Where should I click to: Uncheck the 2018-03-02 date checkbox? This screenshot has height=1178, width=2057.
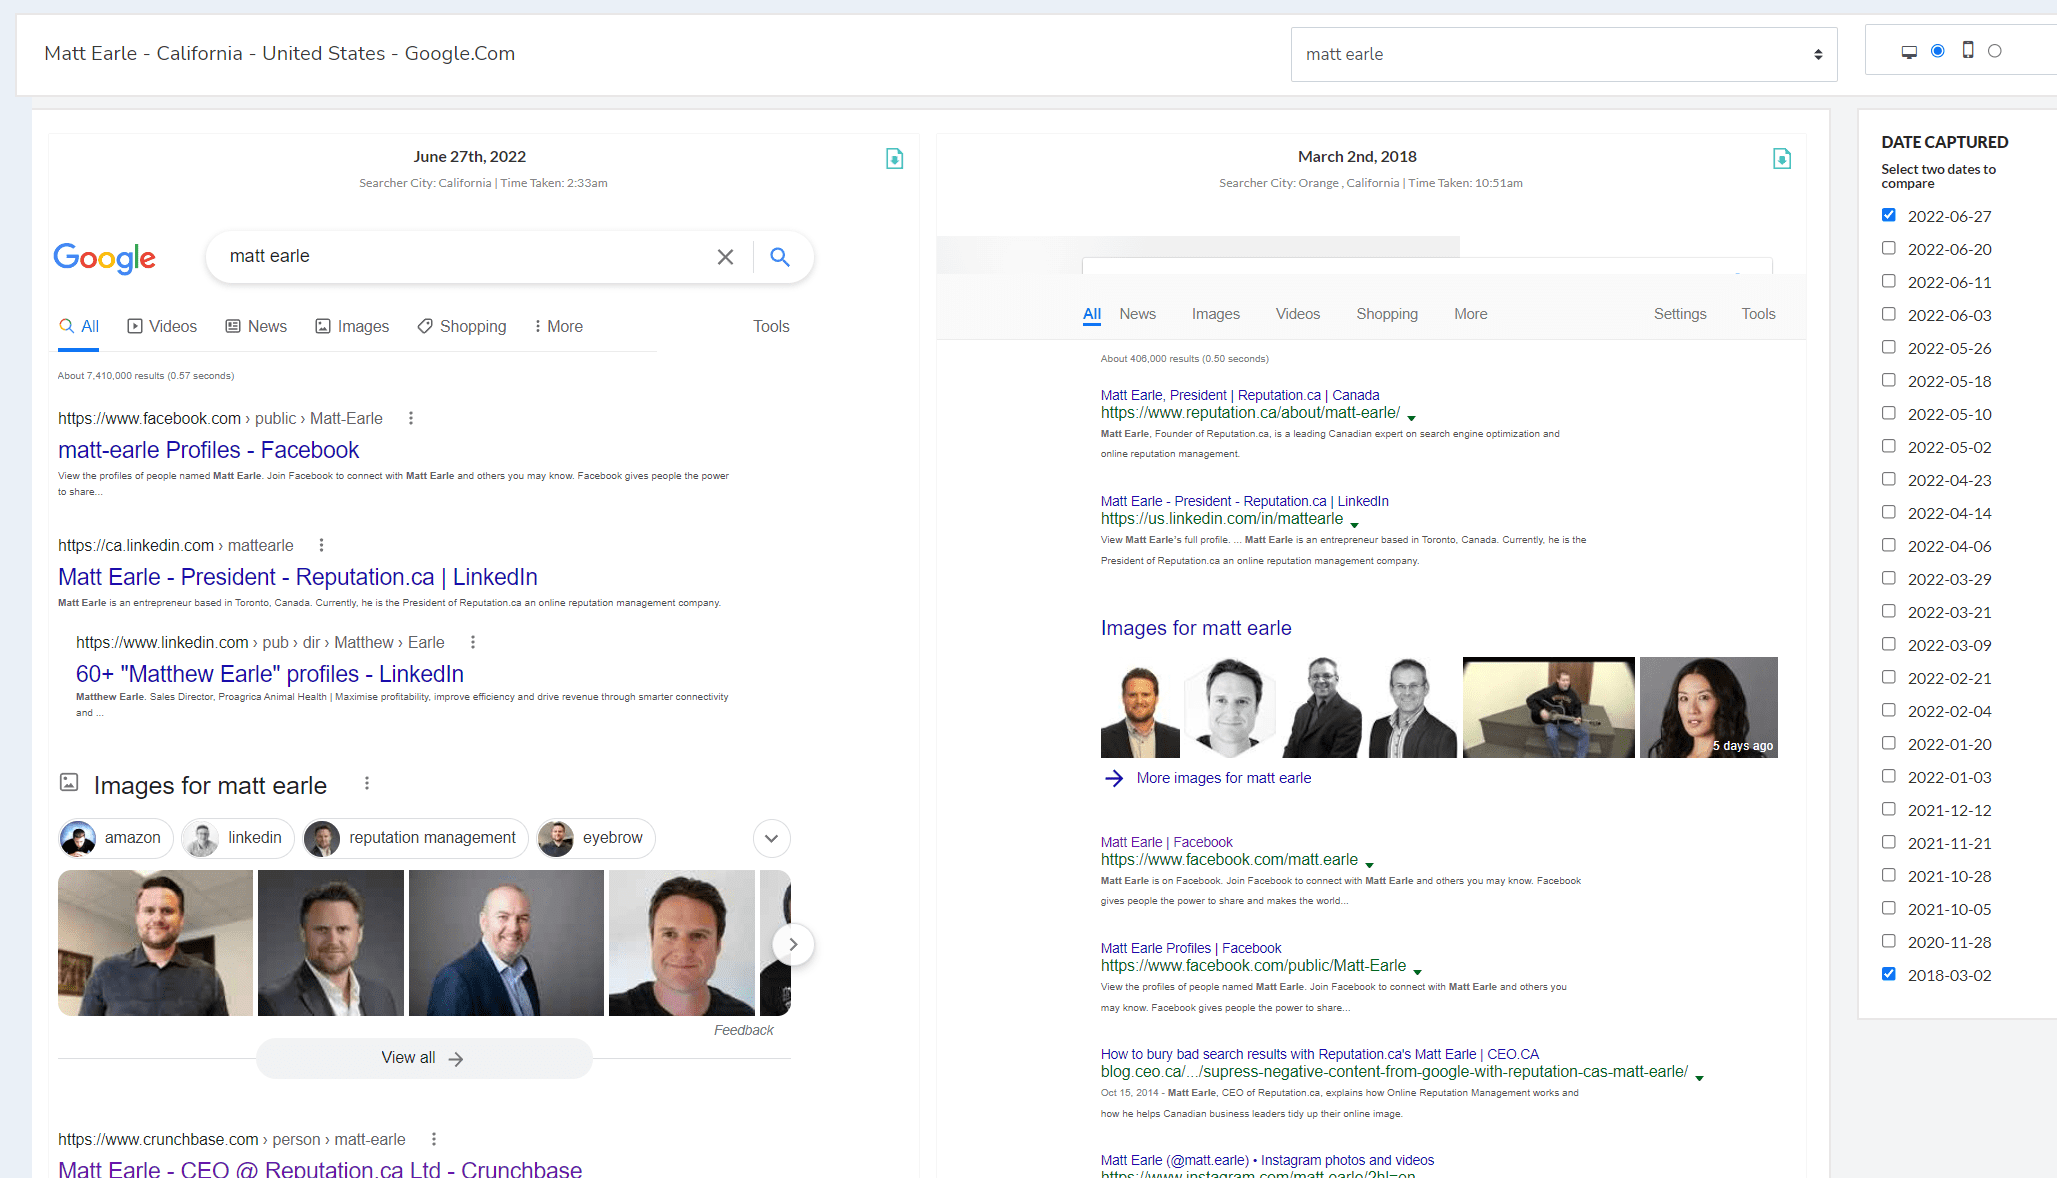1888,974
